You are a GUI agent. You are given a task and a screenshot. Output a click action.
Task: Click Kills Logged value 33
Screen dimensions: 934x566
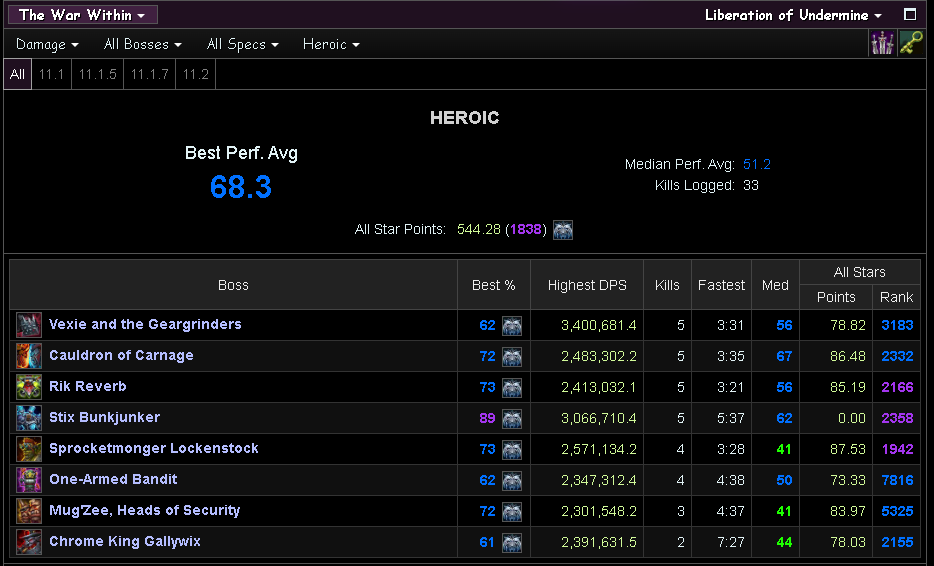751,185
